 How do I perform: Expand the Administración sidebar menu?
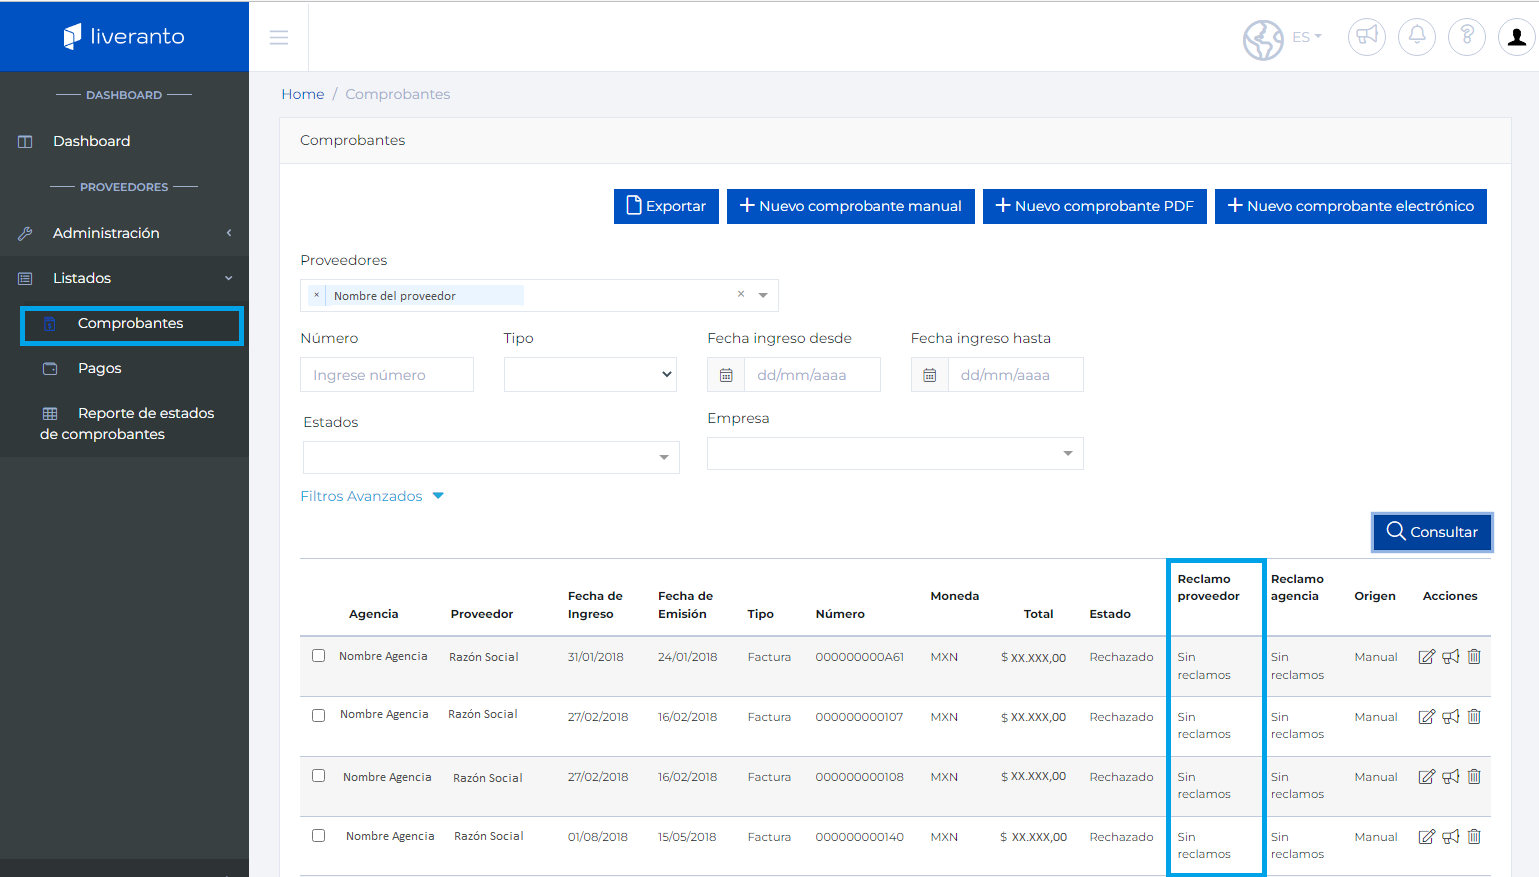point(124,233)
